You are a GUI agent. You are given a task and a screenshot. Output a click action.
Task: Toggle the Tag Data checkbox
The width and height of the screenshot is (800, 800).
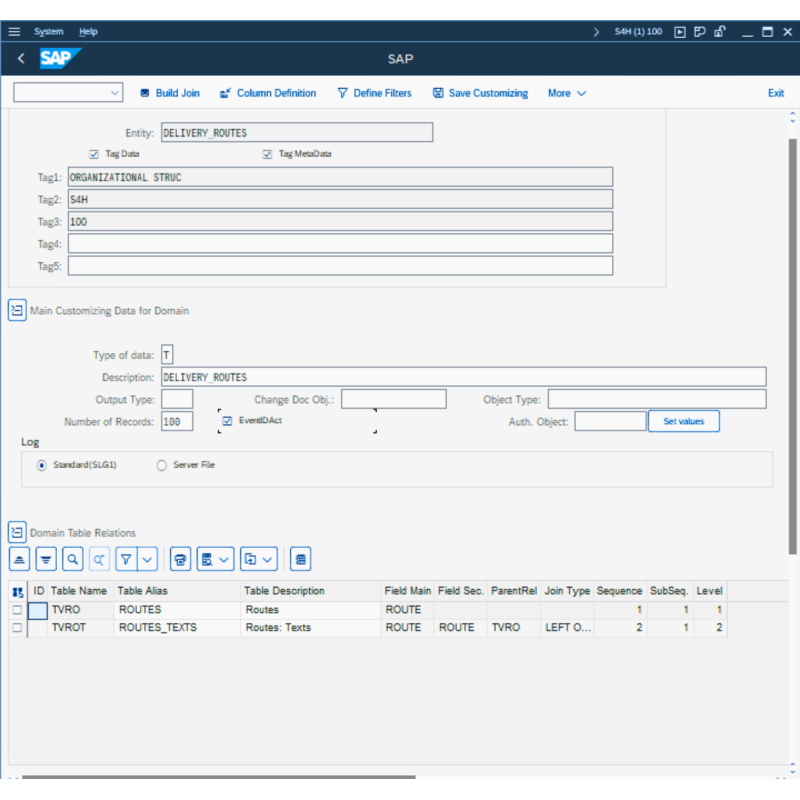click(x=94, y=154)
